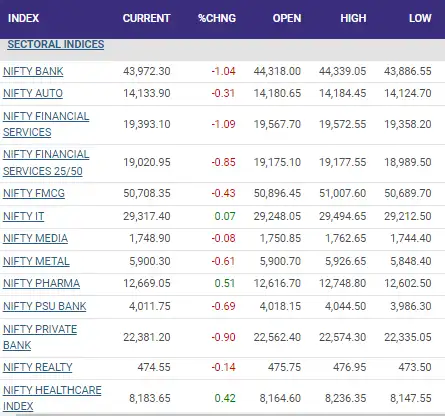Screen dimensions: 445x416
Task: Select NIFTY FMCG change value -0.43
Action: 223,193
